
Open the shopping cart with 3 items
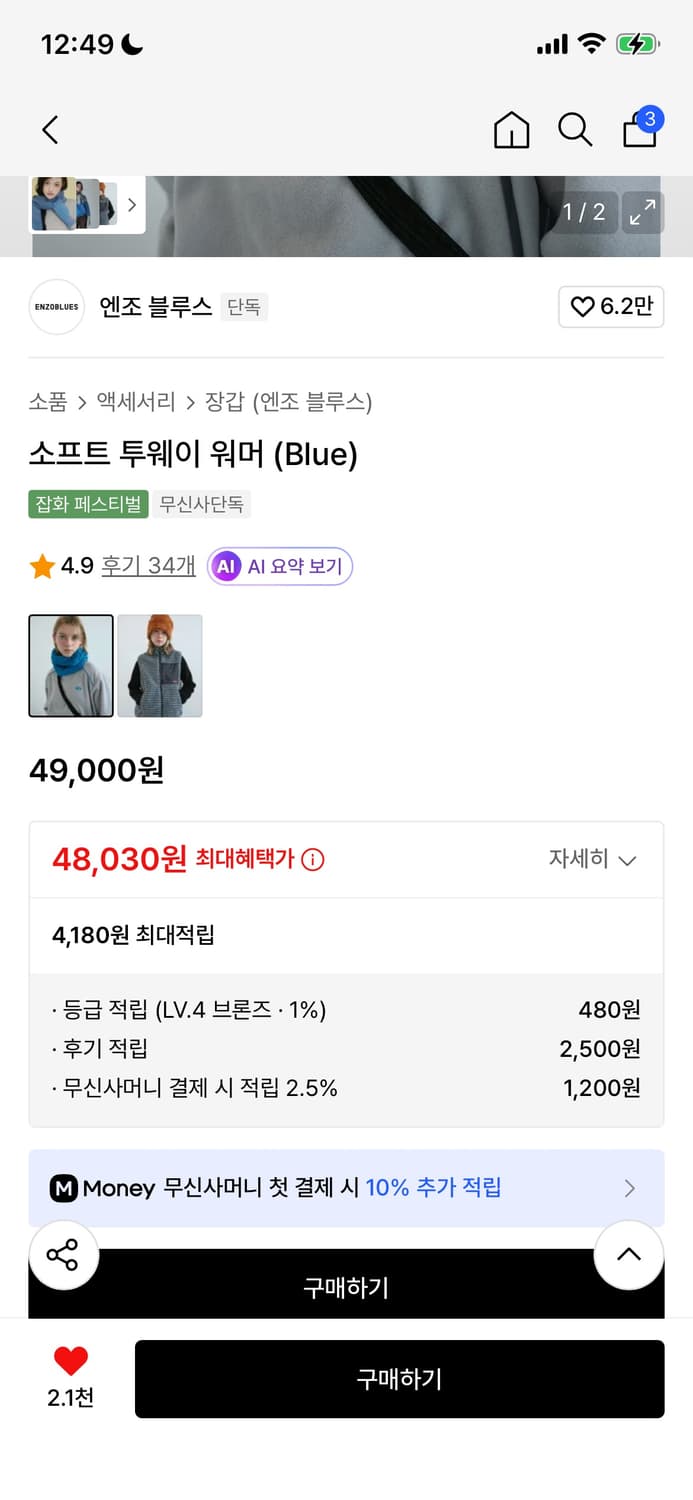tap(639, 130)
